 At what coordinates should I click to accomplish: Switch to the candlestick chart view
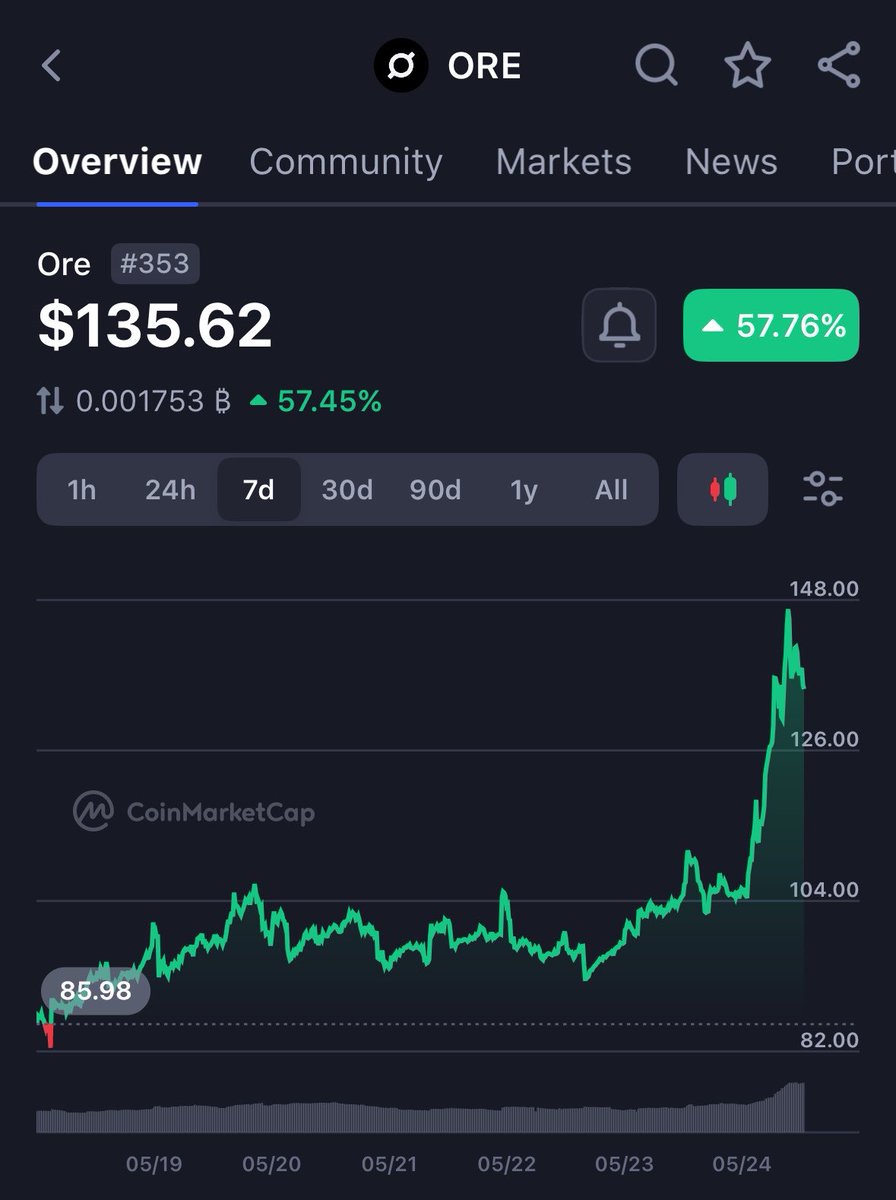pos(722,489)
